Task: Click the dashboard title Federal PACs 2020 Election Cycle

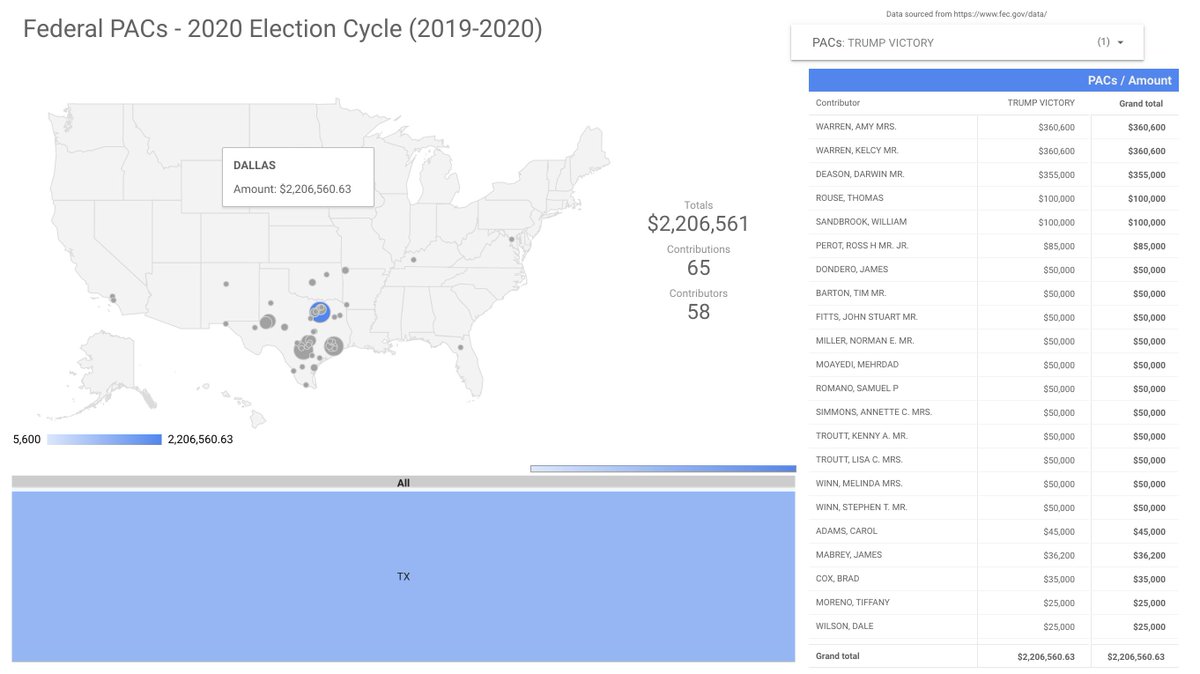Action: (x=283, y=30)
